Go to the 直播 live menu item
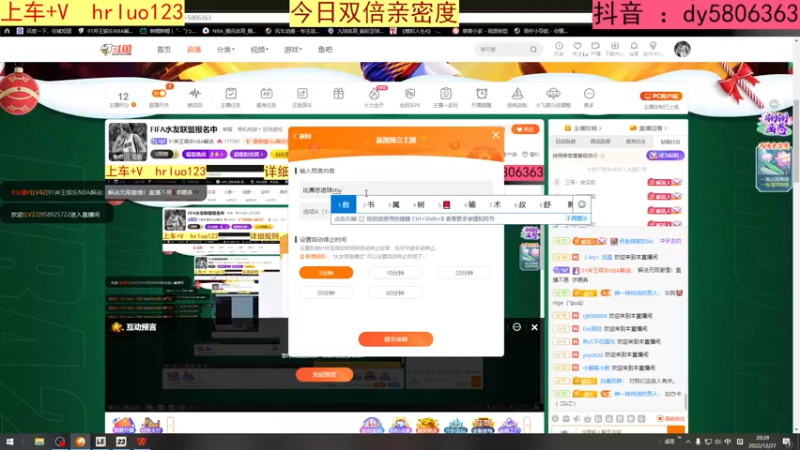Image resolution: width=800 pixels, height=450 pixels. pyautogui.click(x=194, y=49)
